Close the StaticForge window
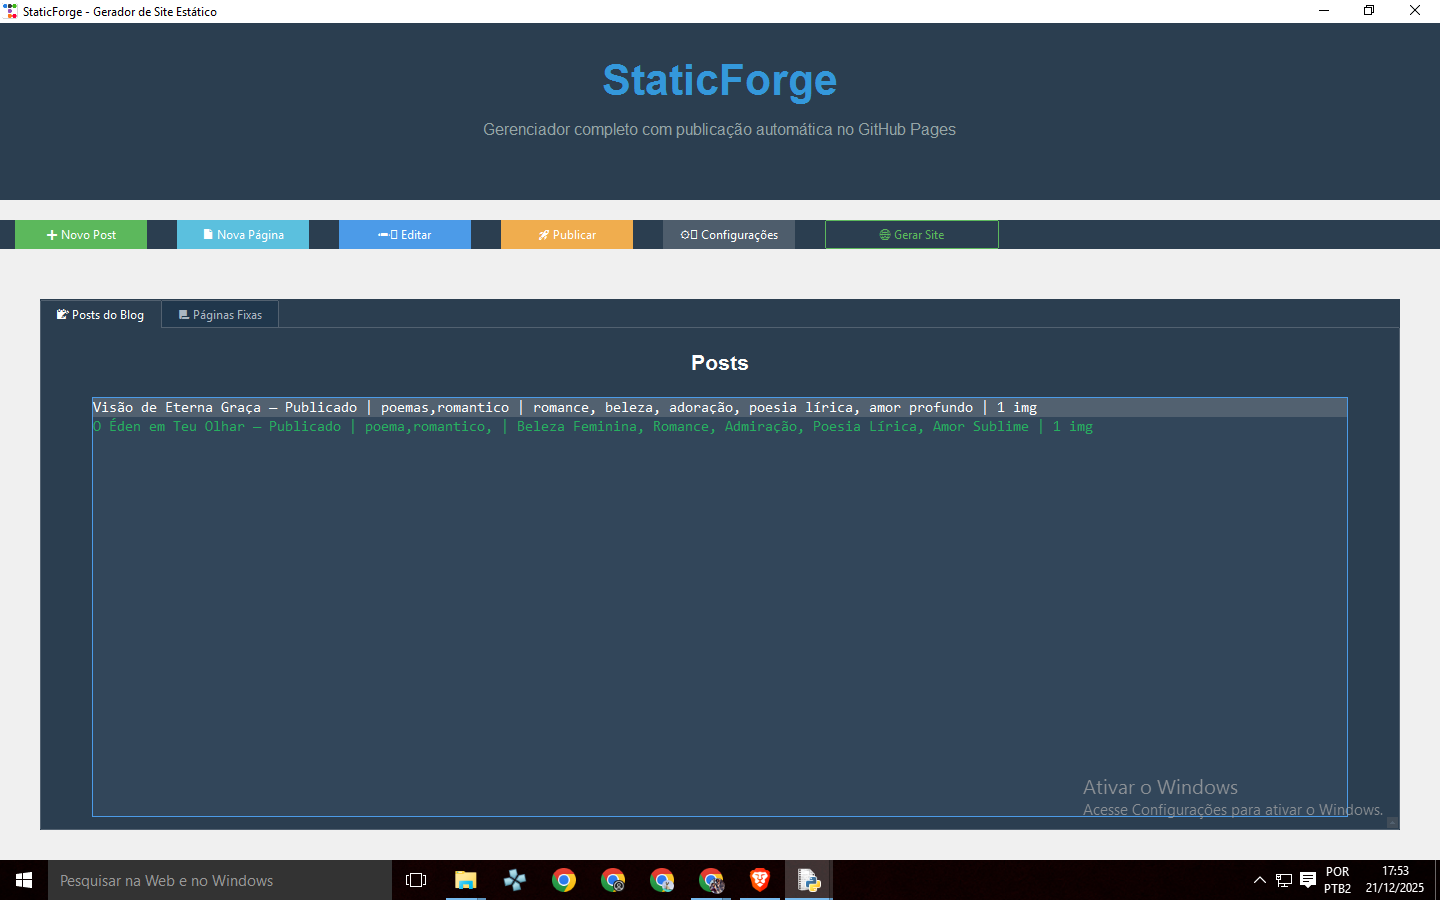Screen dimensions: 1440x900 pos(1415,11)
